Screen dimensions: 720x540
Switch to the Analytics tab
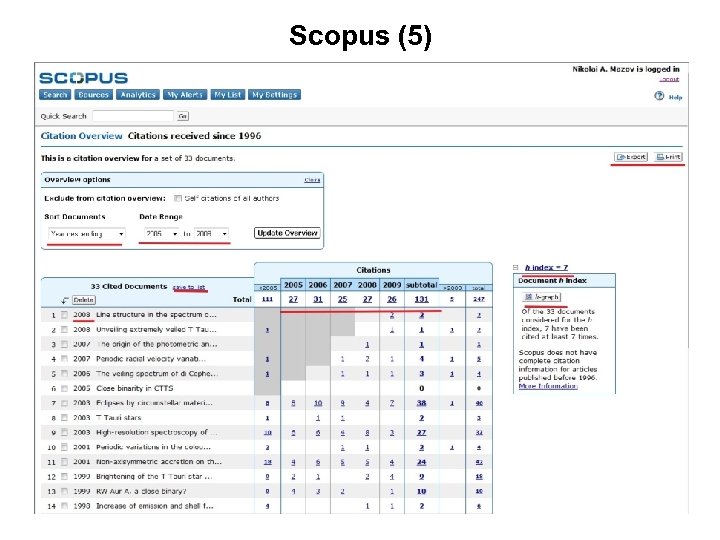click(x=138, y=95)
